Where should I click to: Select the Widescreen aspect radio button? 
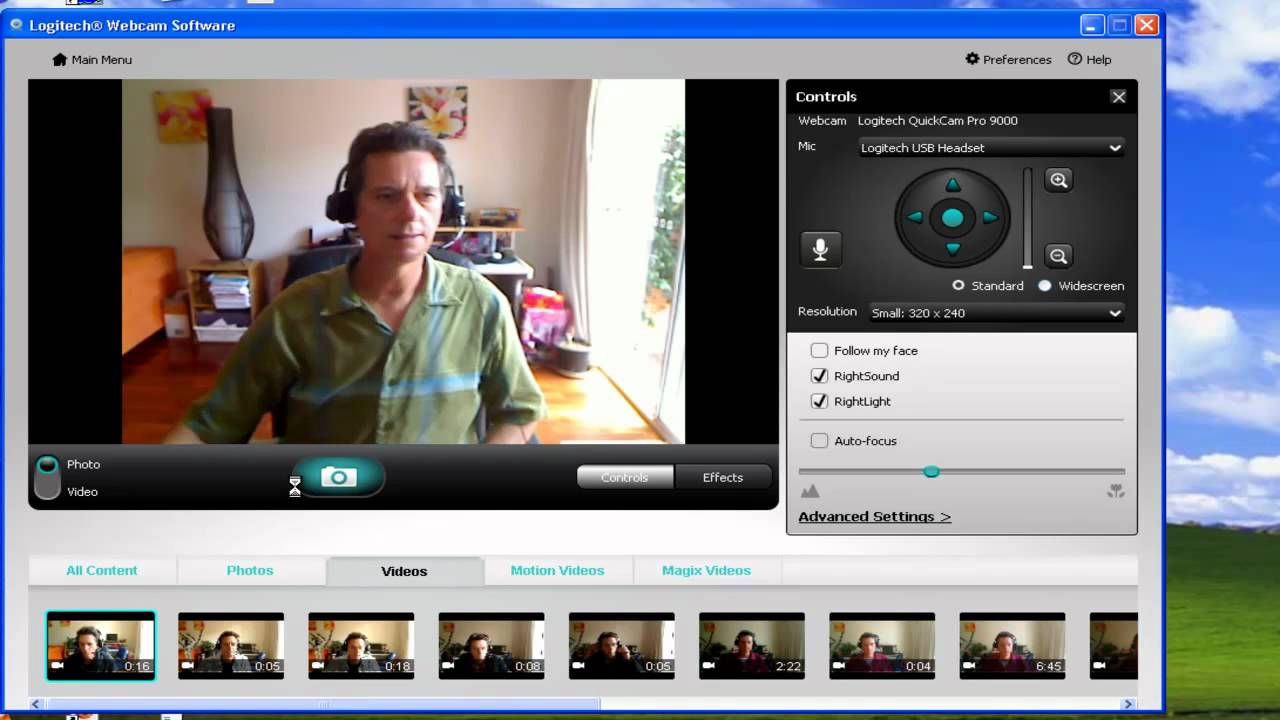click(1045, 285)
